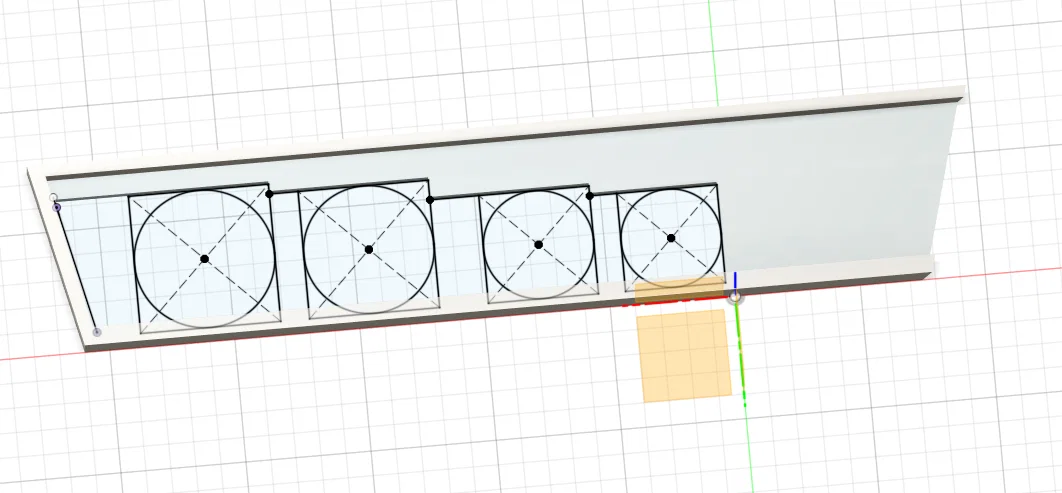Image resolution: width=1062 pixels, height=493 pixels.
Task: Pick the sketch point at second square's top-right corner
Action: click(429, 200)
